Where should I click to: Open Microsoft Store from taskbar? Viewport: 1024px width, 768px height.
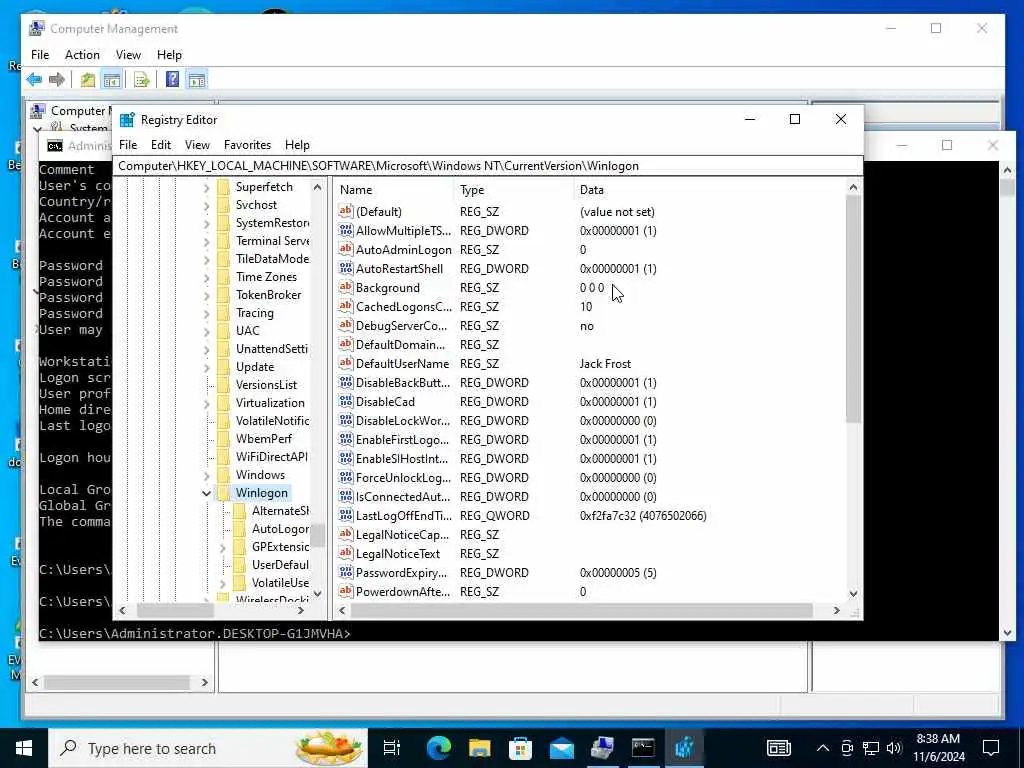(520, 748)
